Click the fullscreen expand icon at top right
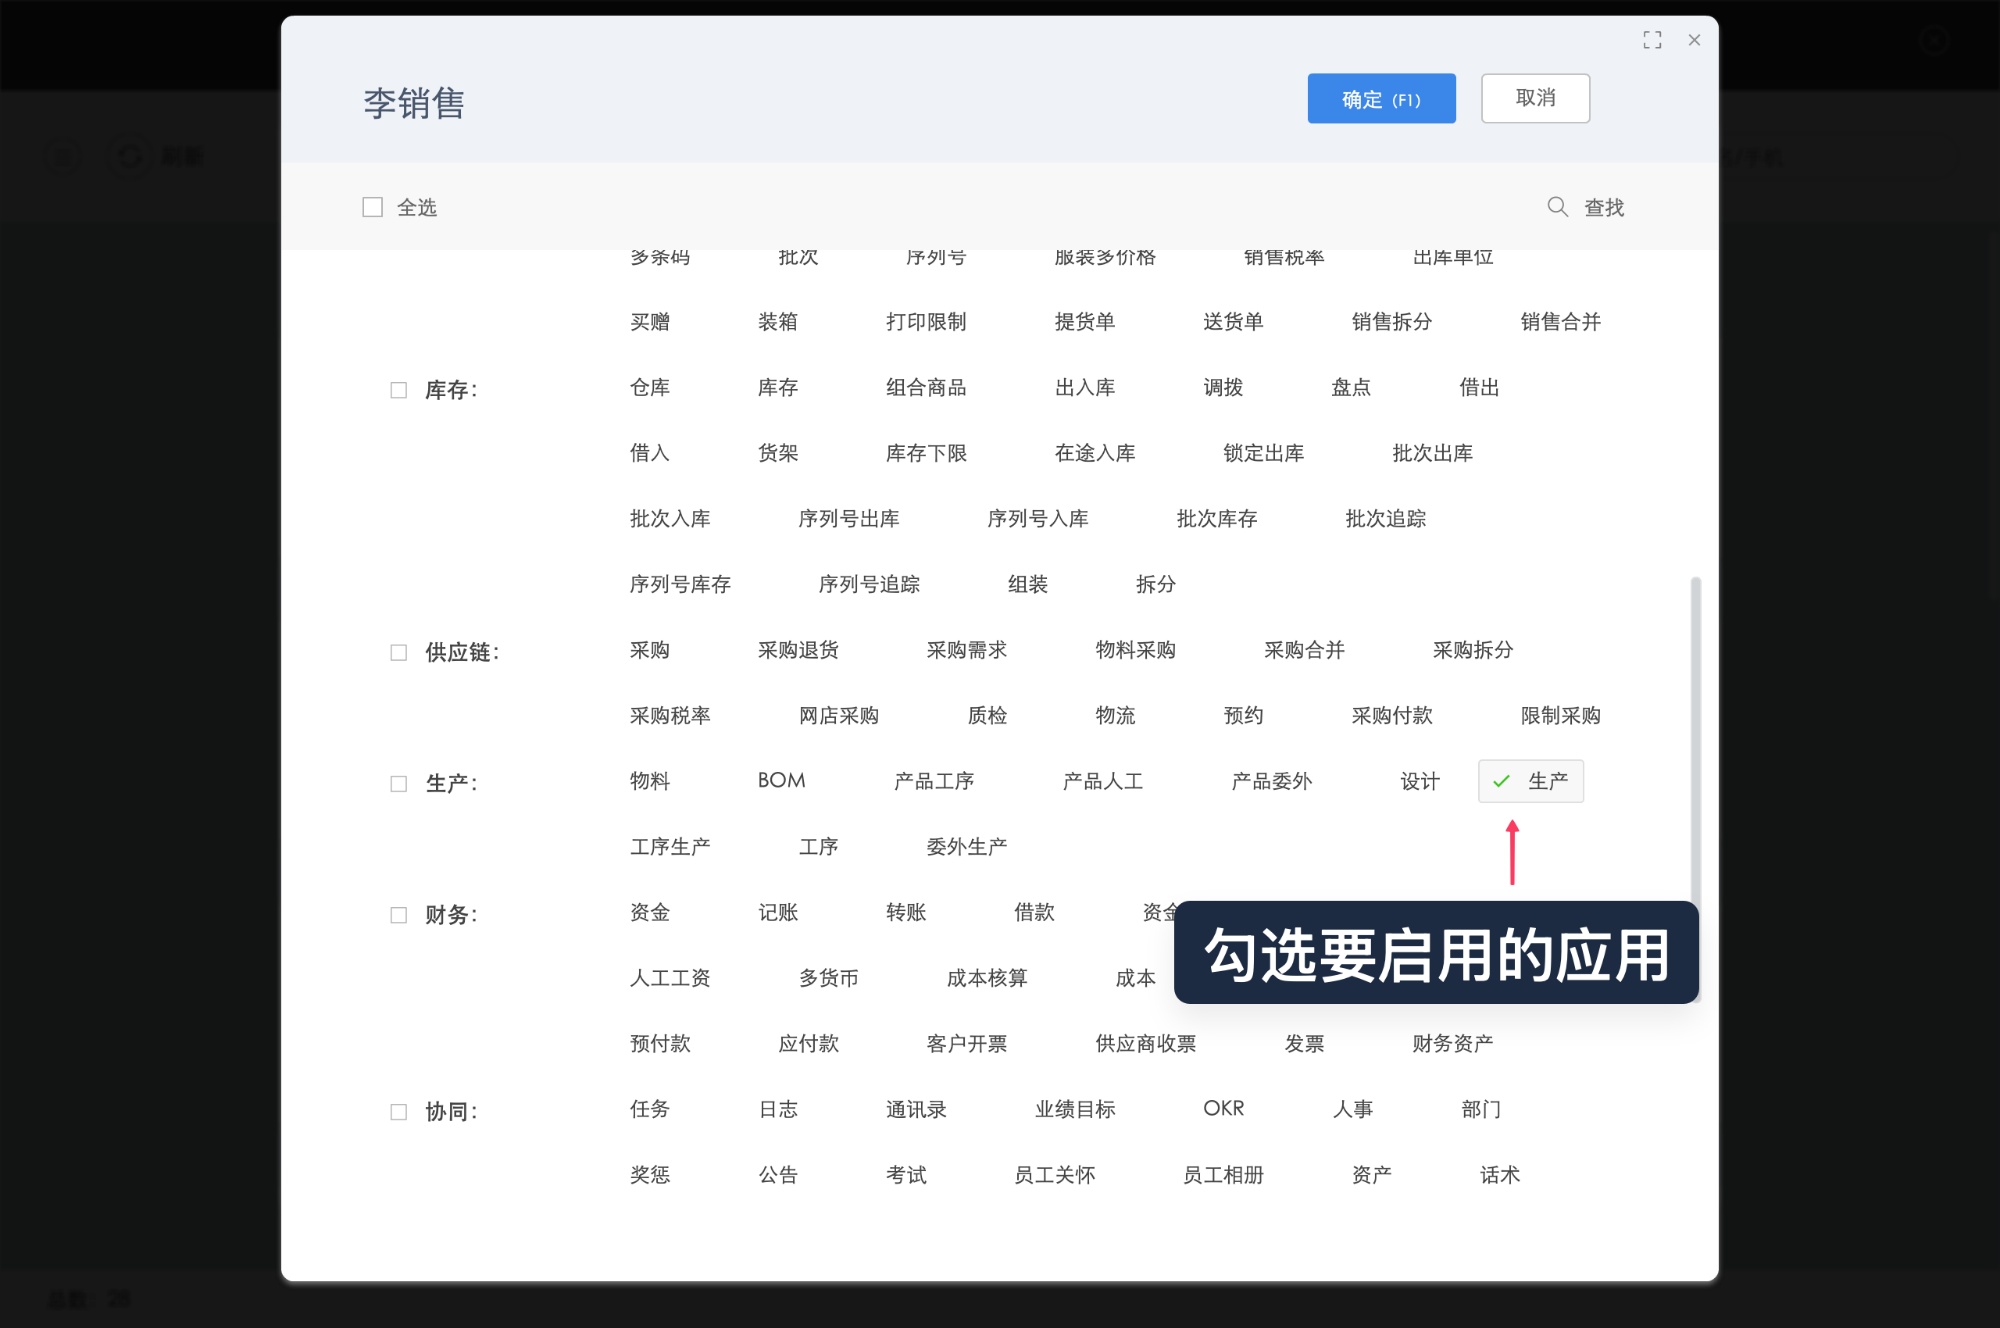The height and width of the screenshot is (1328, 2000). point(1652,39)
